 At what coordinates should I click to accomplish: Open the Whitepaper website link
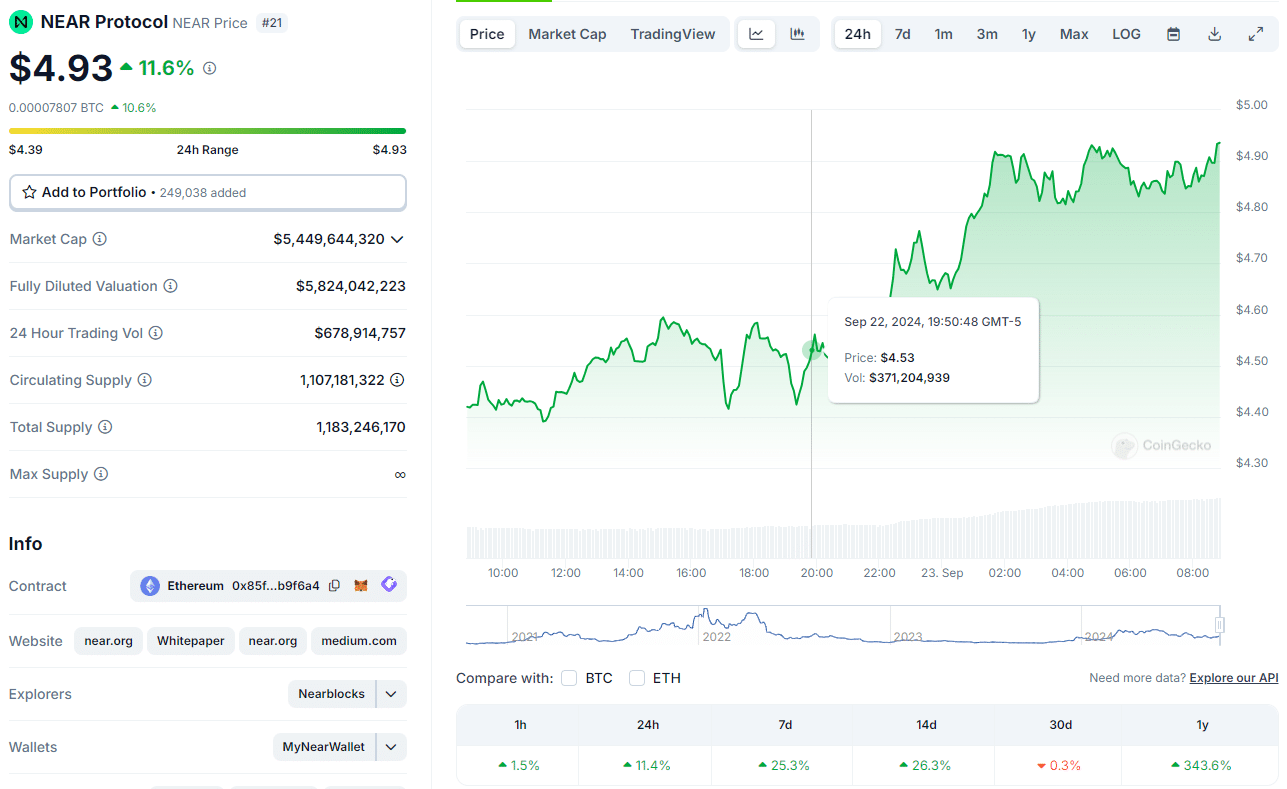(191, 641)
